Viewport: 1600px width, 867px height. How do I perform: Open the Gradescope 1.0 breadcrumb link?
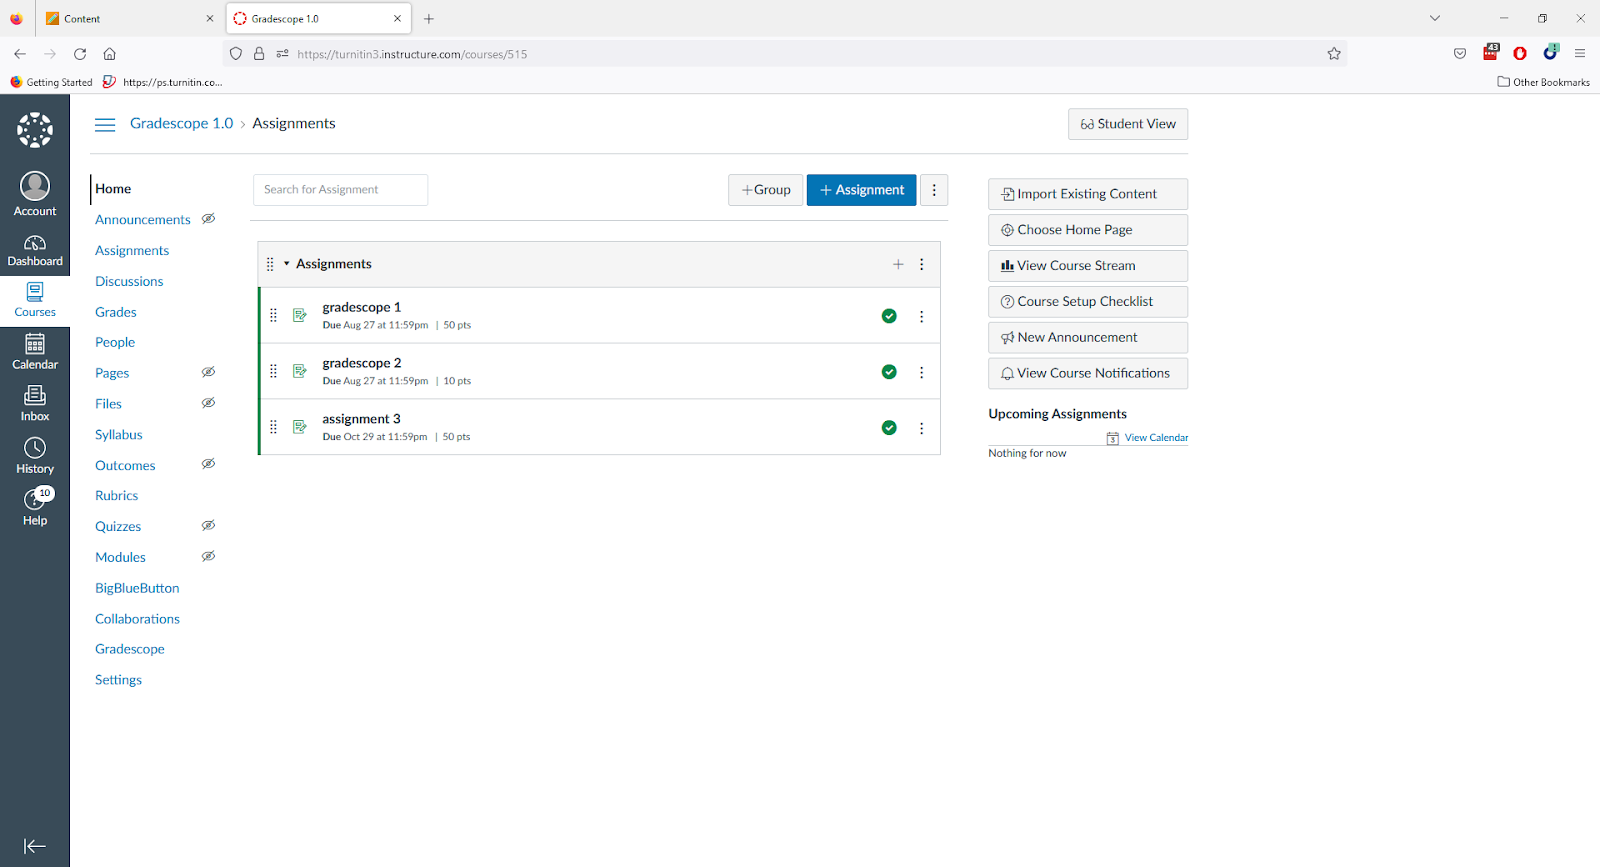(x=181, y=123)
